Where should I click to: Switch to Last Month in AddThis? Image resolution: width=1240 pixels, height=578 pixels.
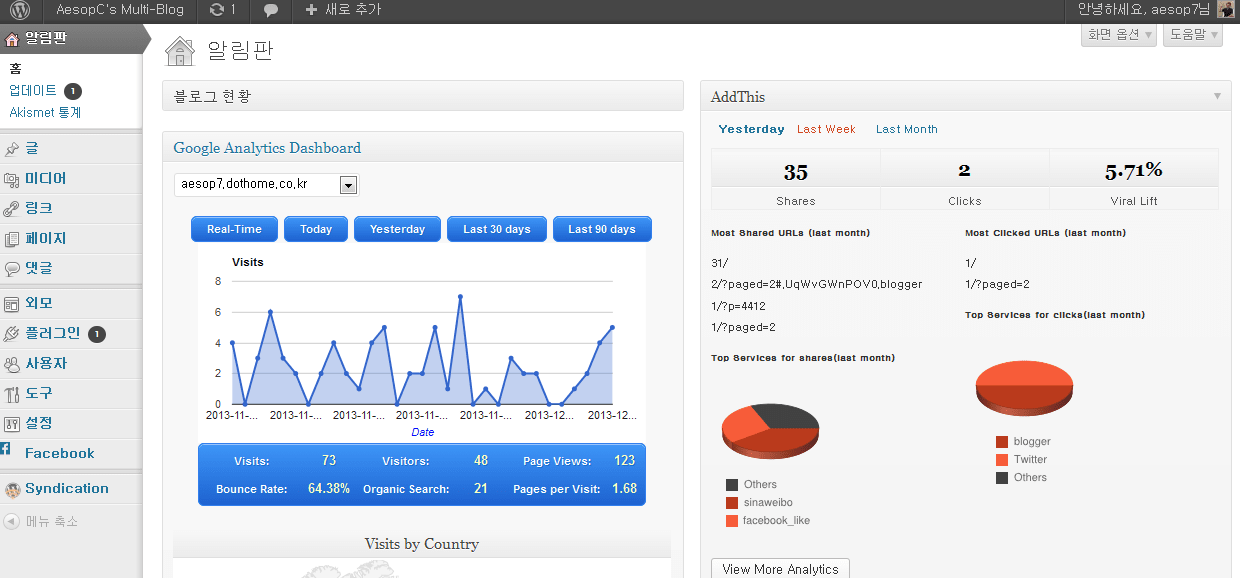point(907,129)
